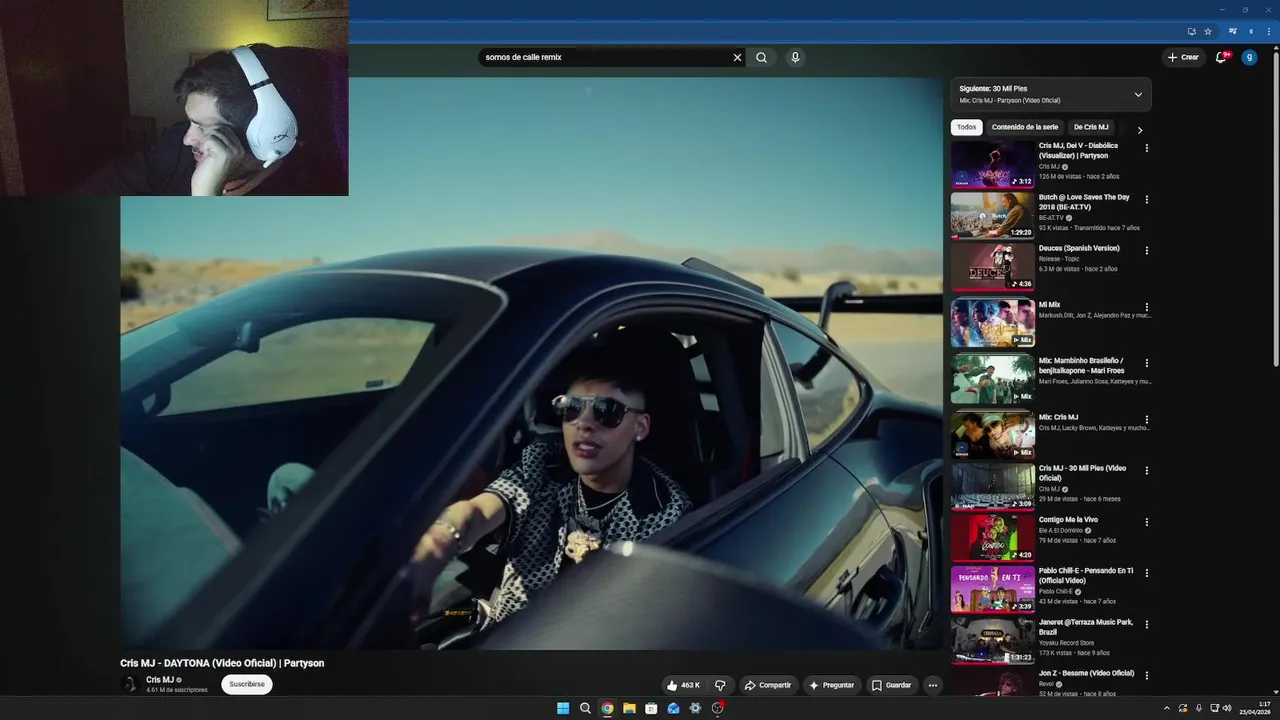Click the install app icon in address bar
The height and width of the screenshot is (720, 1280).
click(x=1191, y=31)
